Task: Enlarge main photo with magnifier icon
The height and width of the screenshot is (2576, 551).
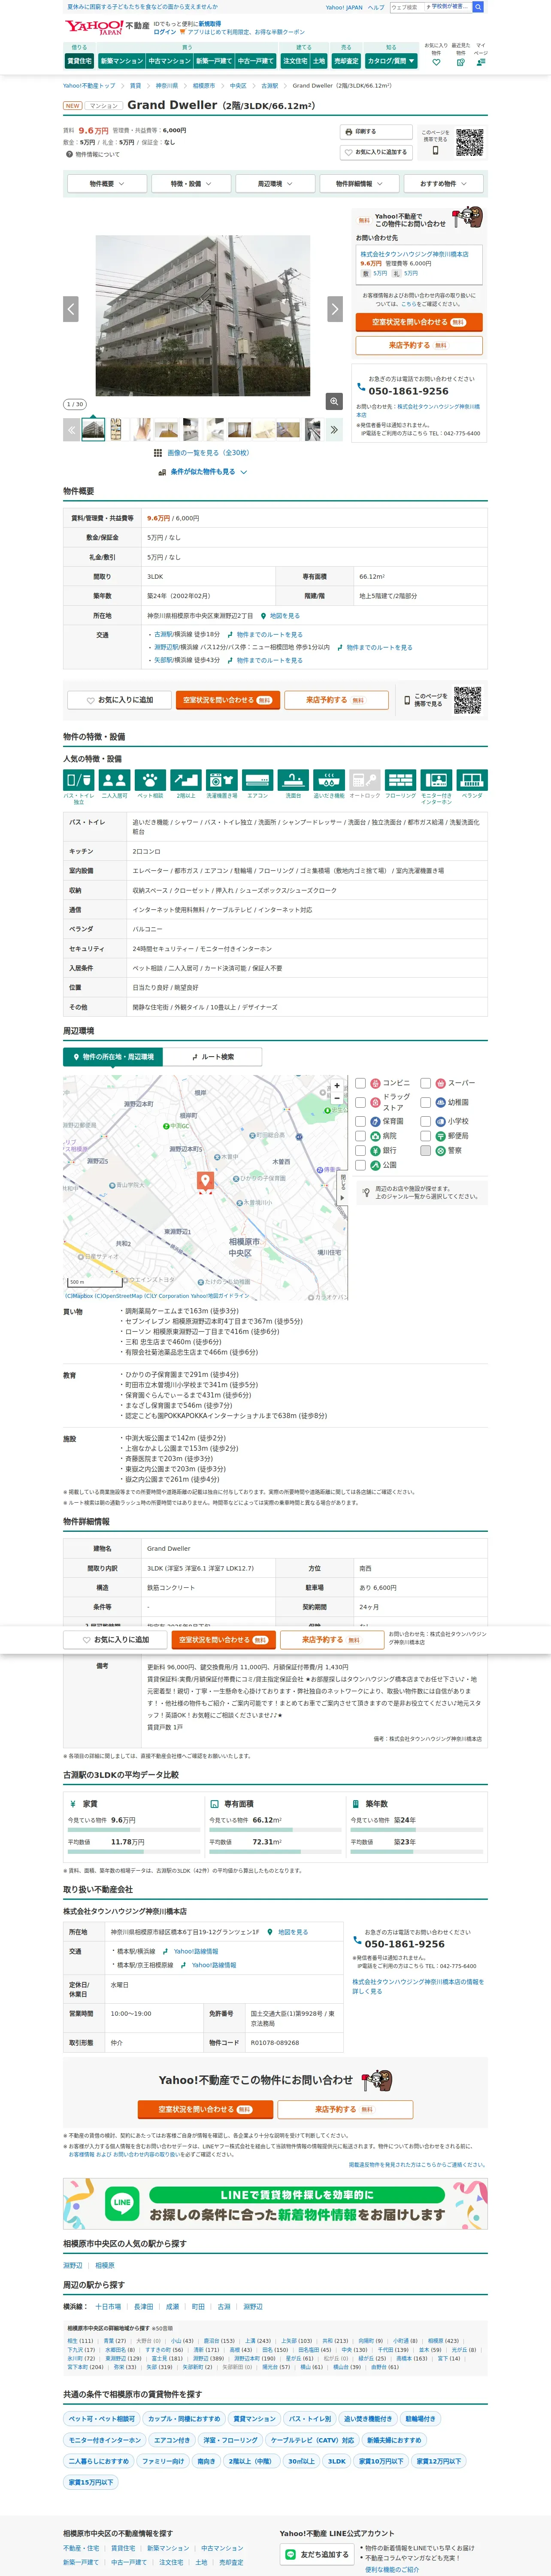Action: click(334, 401)
